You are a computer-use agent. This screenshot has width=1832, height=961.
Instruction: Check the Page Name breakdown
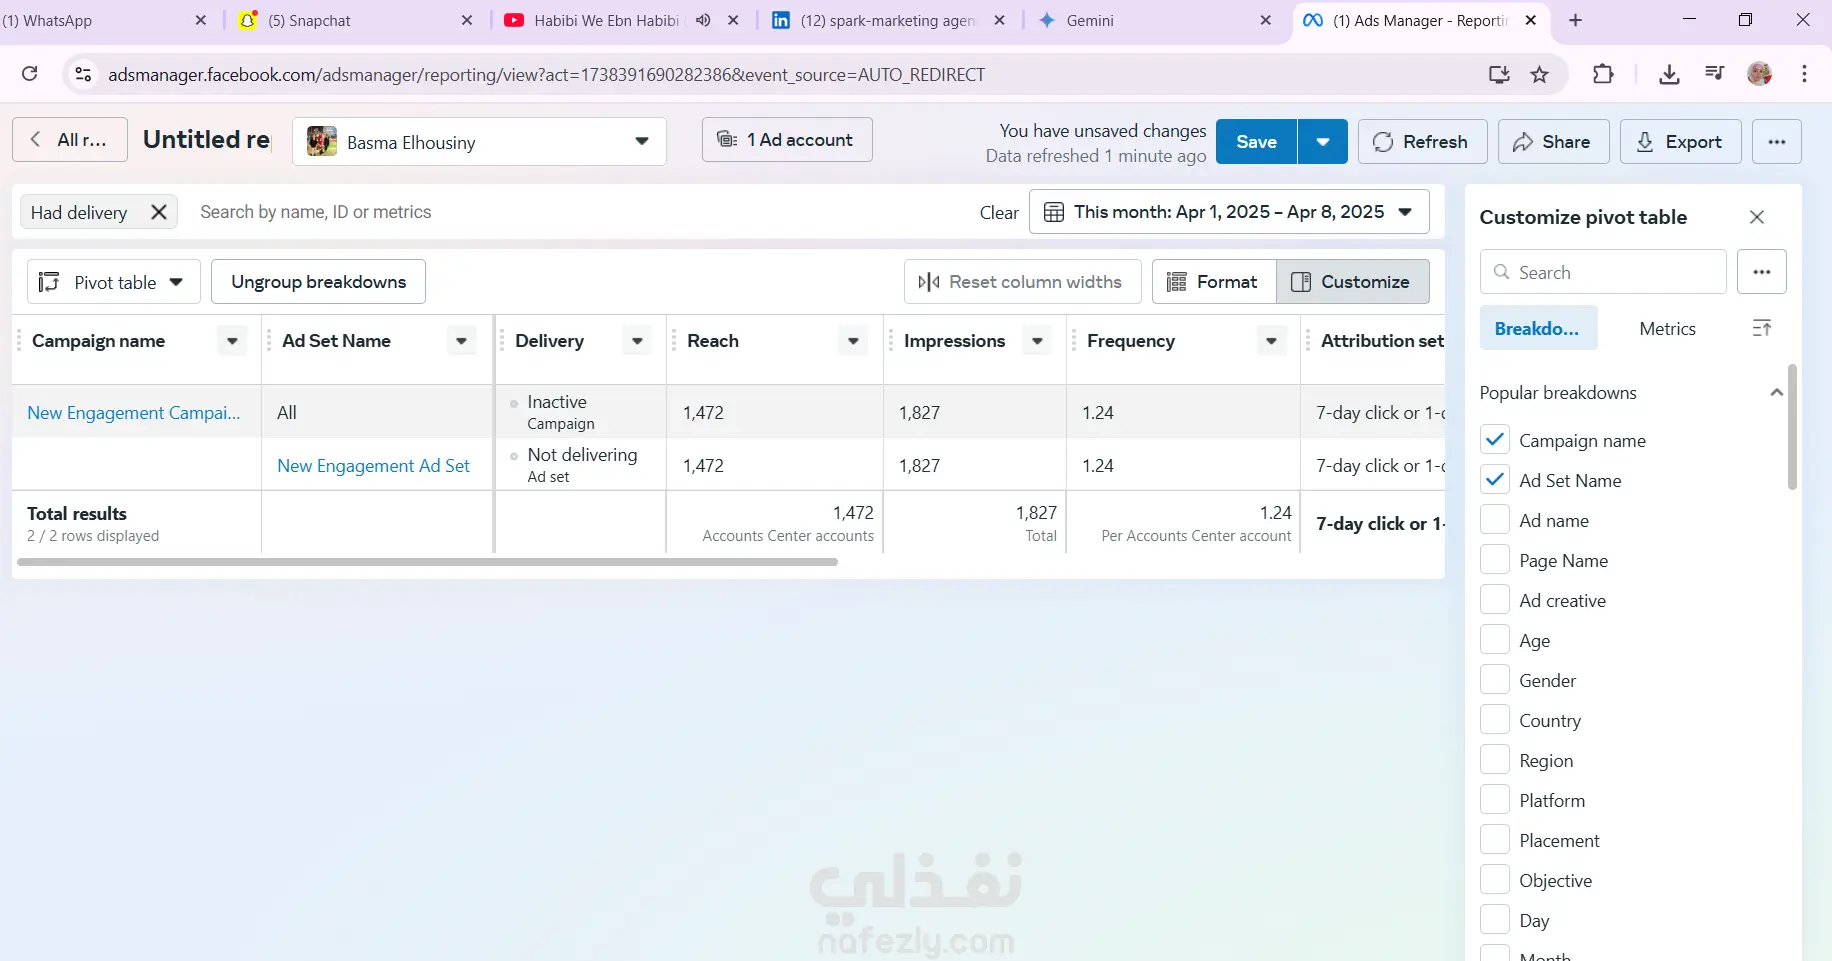click(1495, 560)
